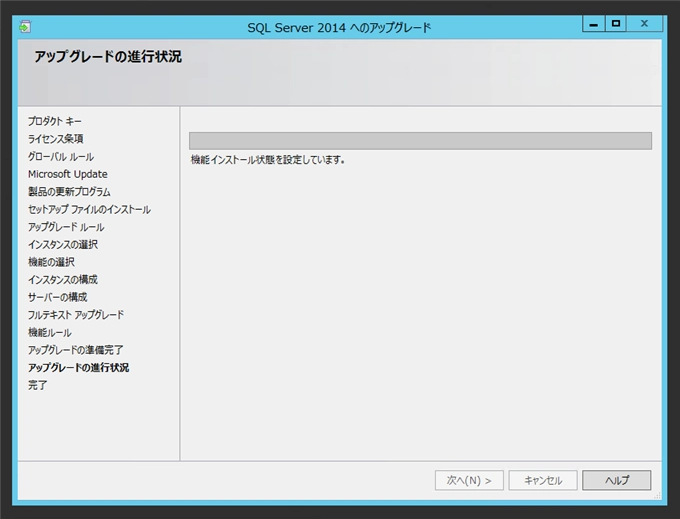Select セットアップ ファイルのインストール step
This screenshot has width=680, height=519.
[89, 209]
